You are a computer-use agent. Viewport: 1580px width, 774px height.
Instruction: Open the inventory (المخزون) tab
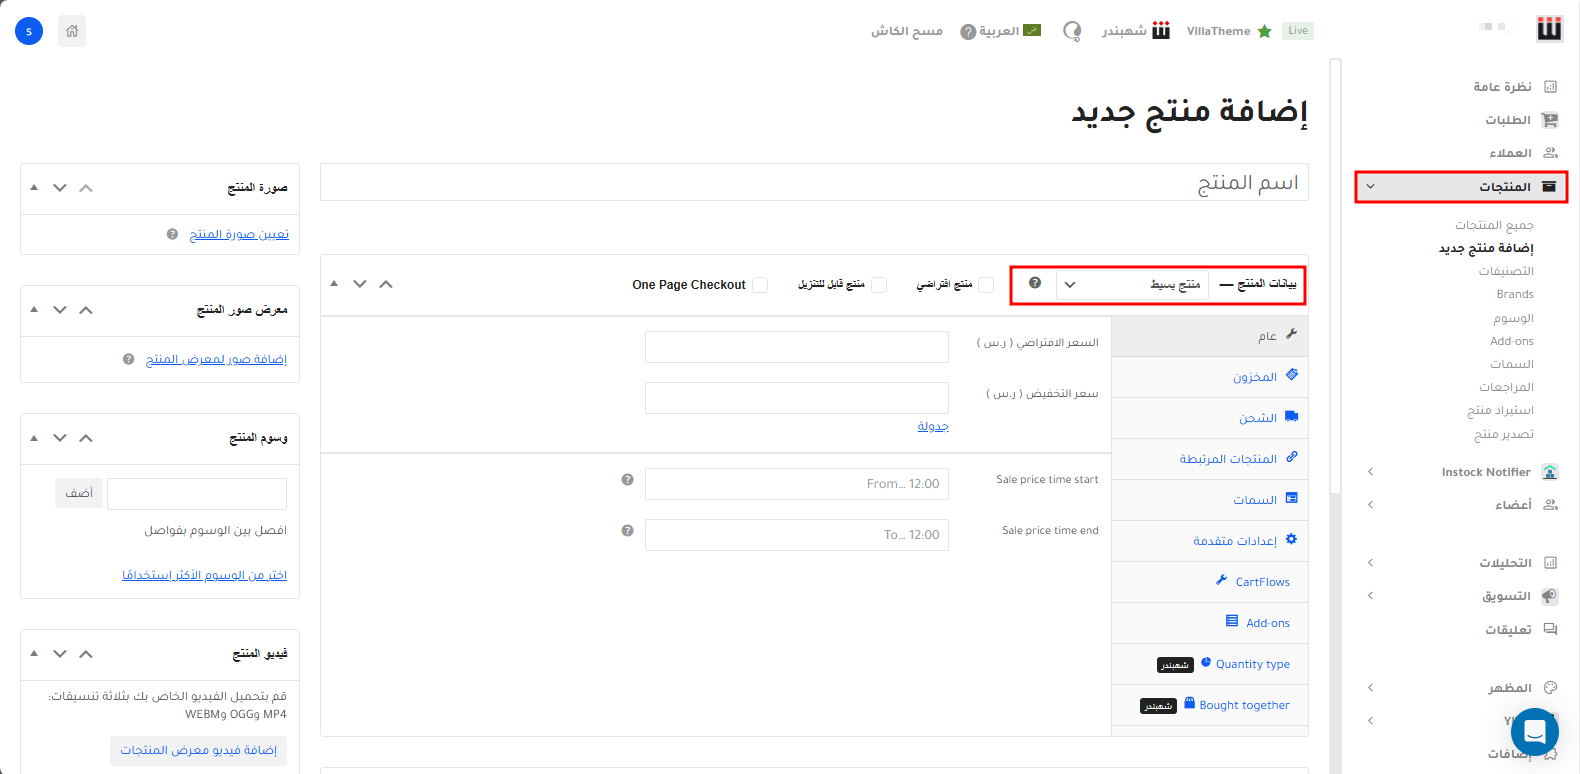[x=1254, y=377]
